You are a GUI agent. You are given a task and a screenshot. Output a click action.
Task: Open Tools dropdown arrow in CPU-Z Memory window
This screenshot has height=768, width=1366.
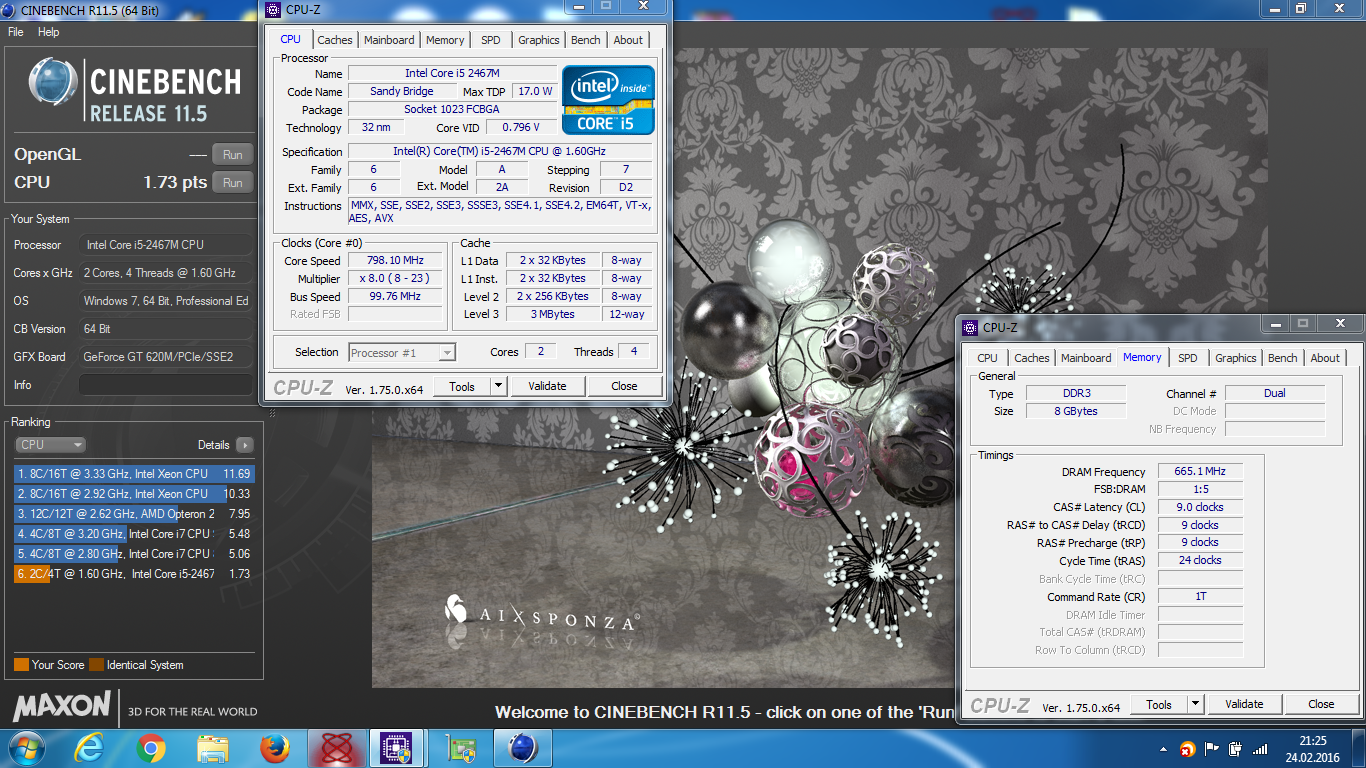click(x=1196, y=704)
